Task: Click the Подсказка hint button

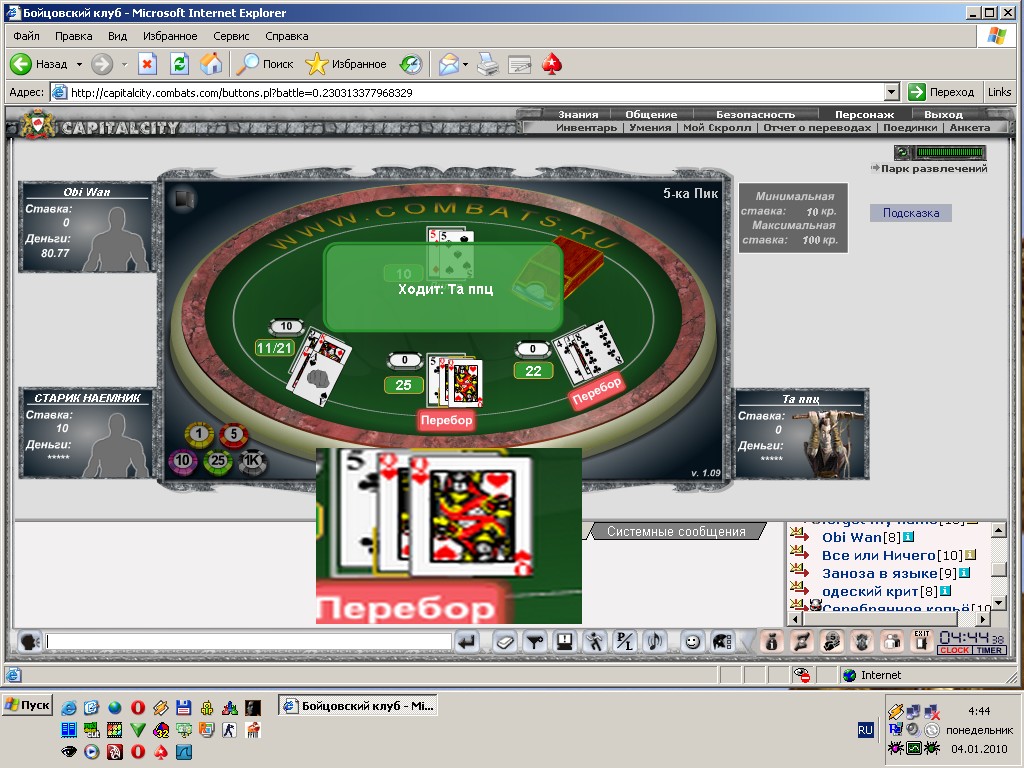Action: [x=910, y=213]
